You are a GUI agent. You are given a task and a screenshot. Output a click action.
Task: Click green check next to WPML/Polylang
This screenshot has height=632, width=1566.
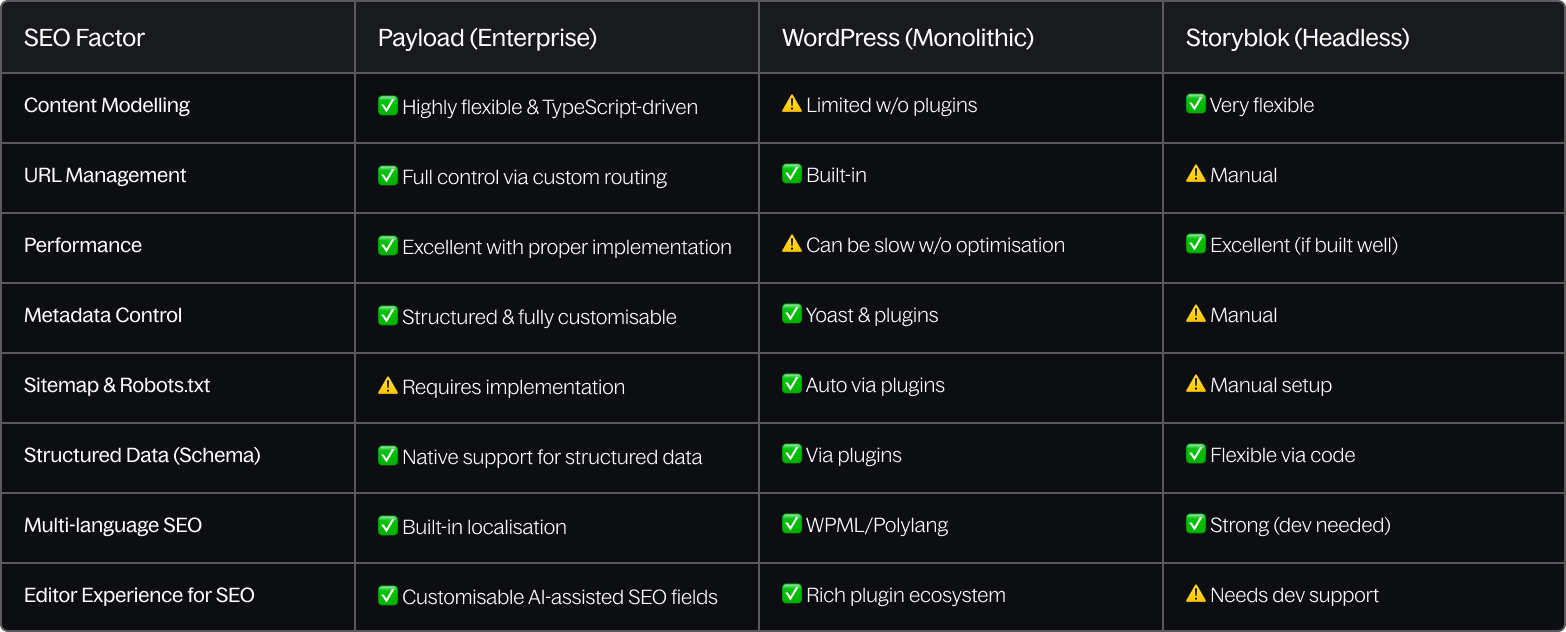tap(792, 523)
